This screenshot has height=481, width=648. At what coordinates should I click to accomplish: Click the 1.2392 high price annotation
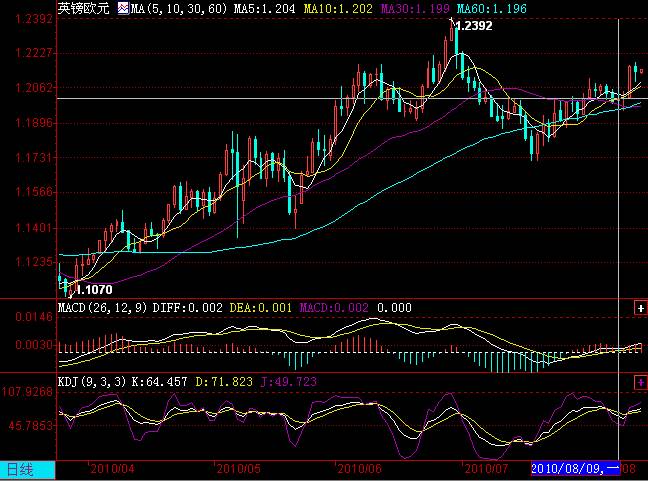[474, 26]
